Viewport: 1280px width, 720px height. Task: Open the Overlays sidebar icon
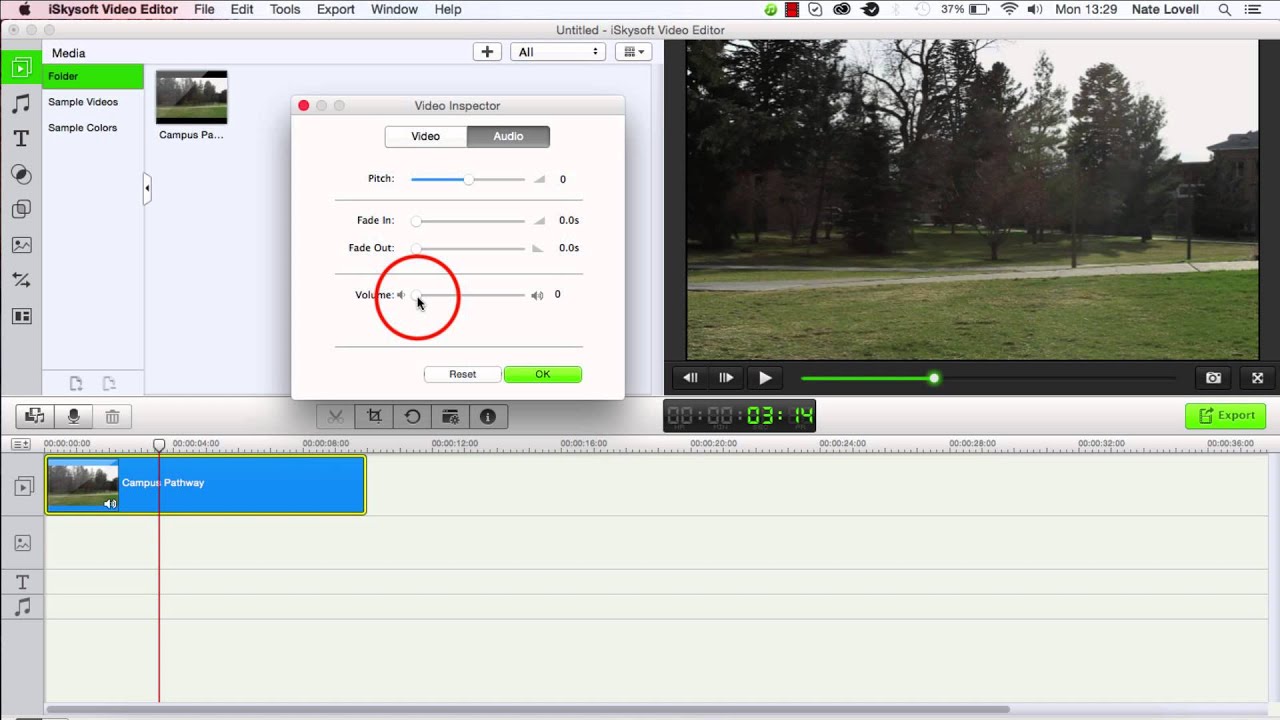[x=21, y=210]
